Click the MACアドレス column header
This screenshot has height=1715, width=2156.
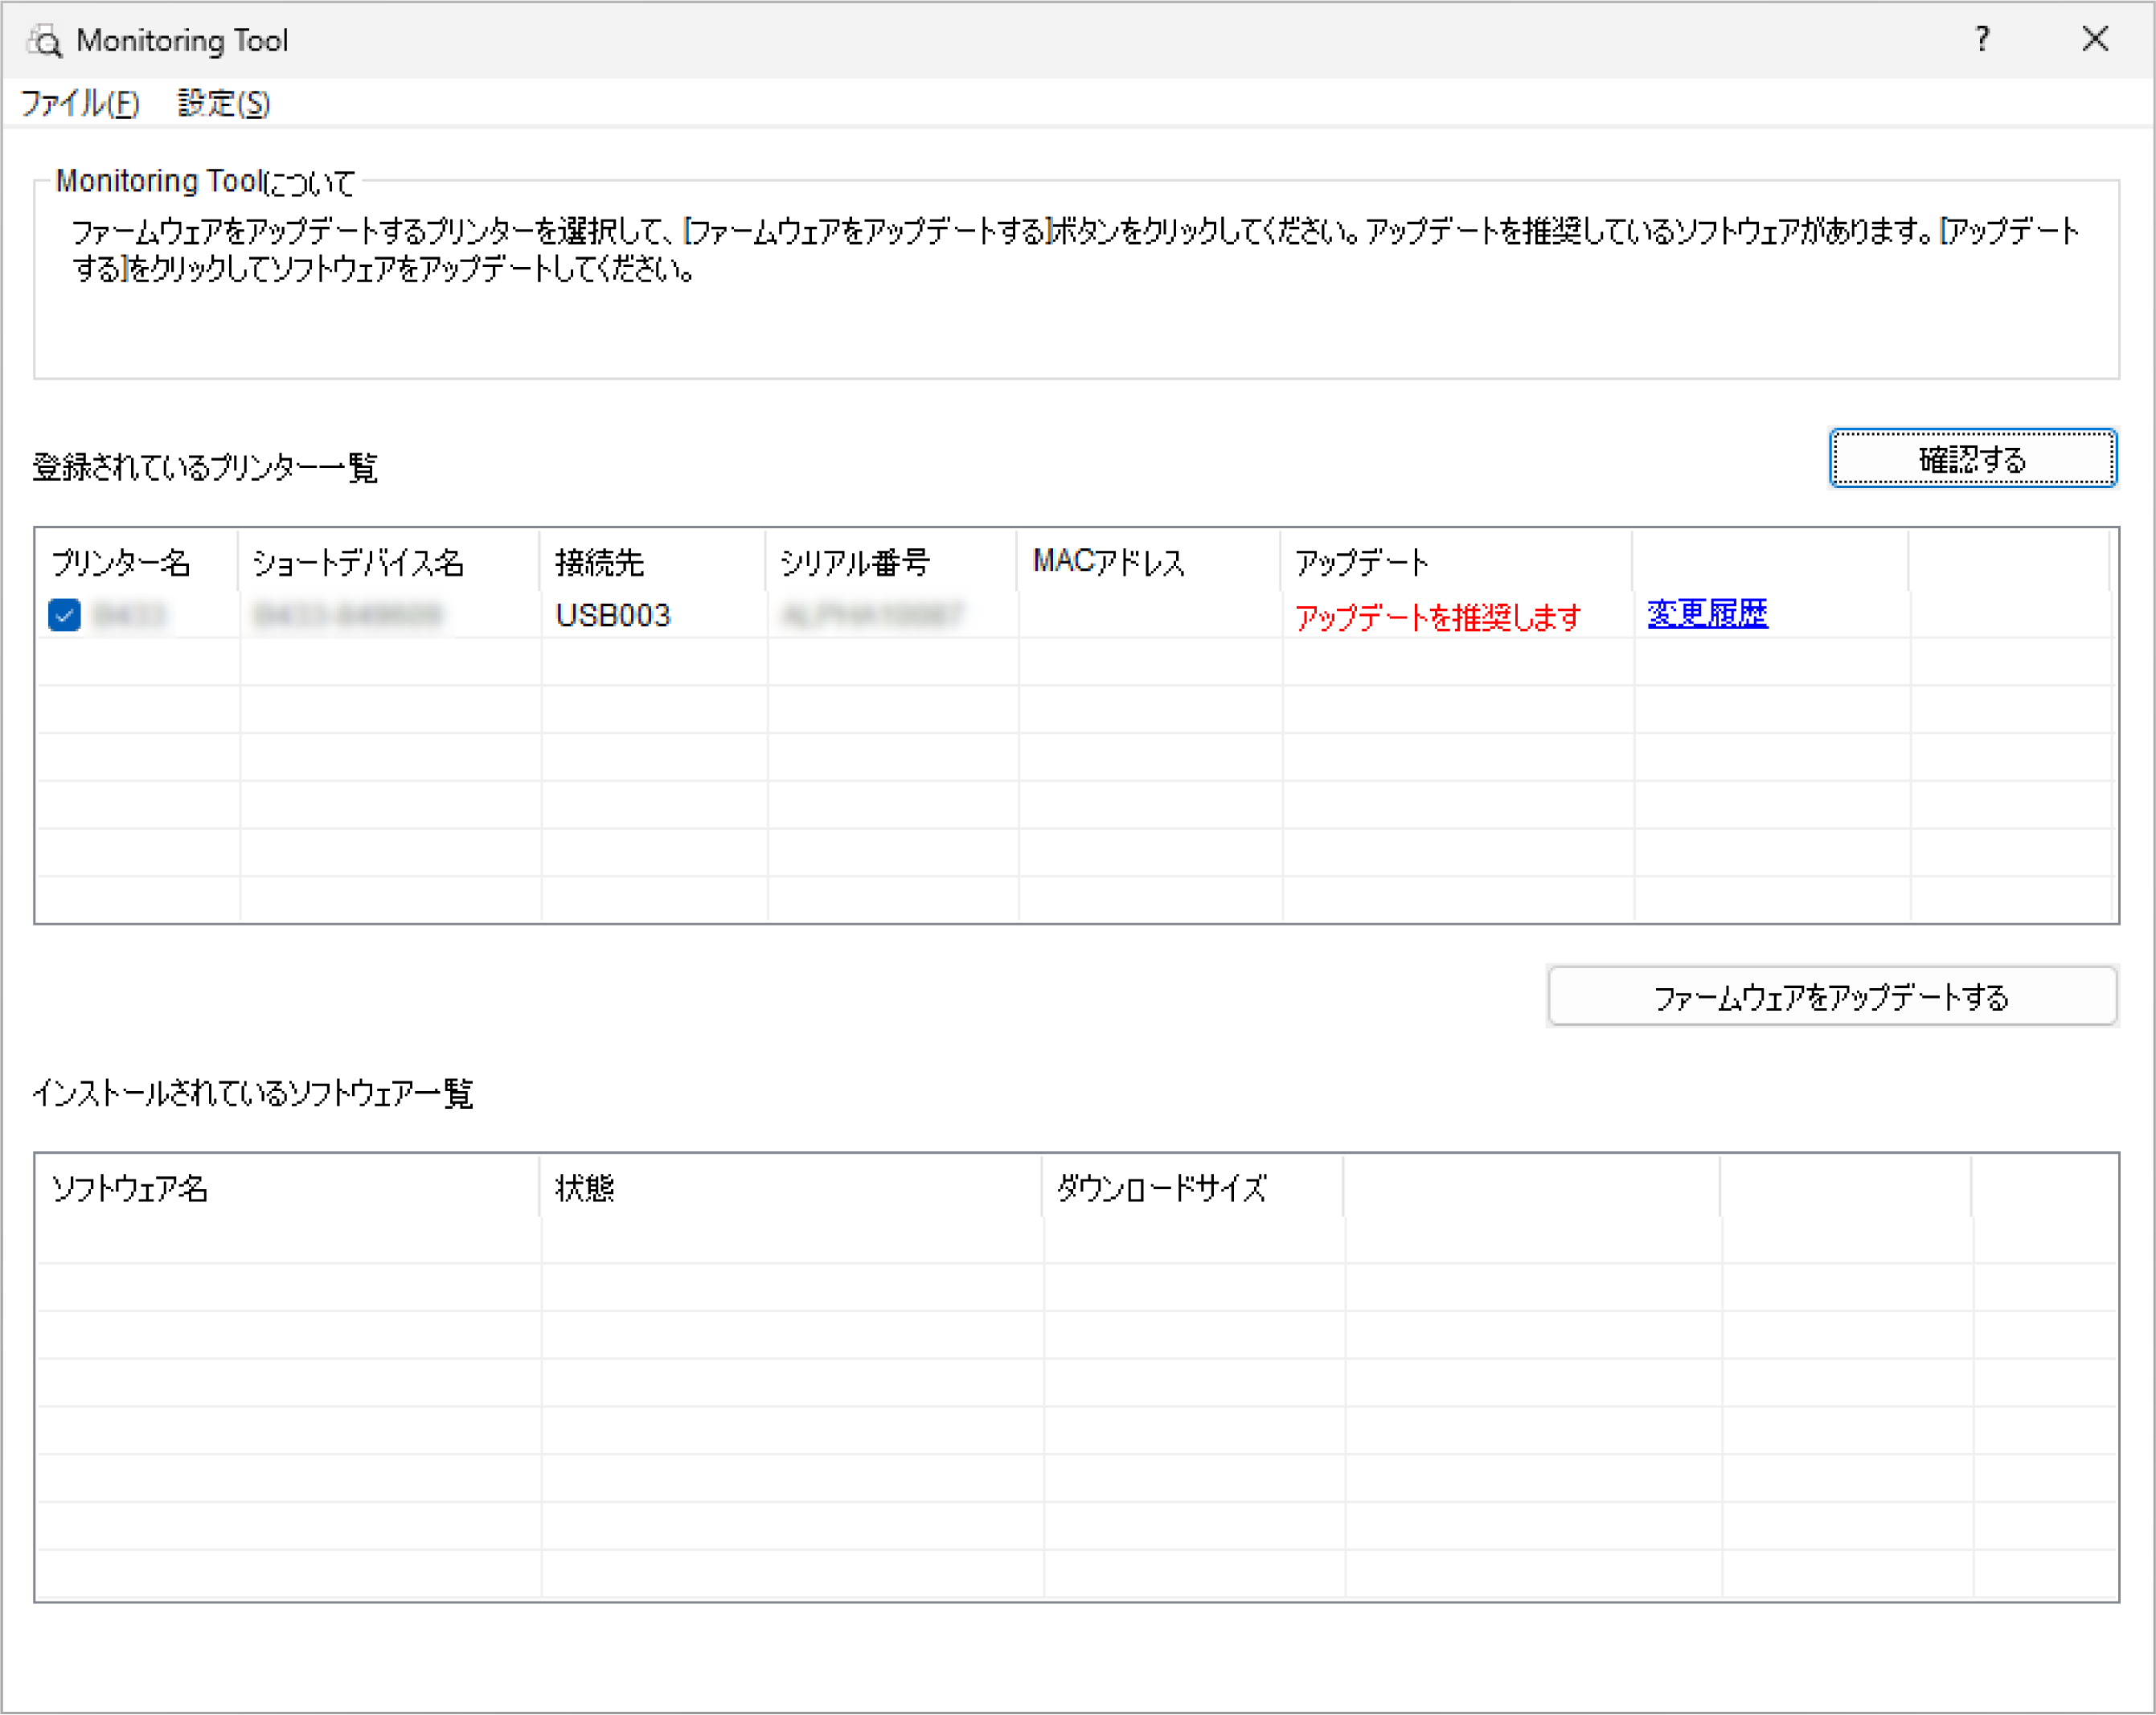[1150, 562]
